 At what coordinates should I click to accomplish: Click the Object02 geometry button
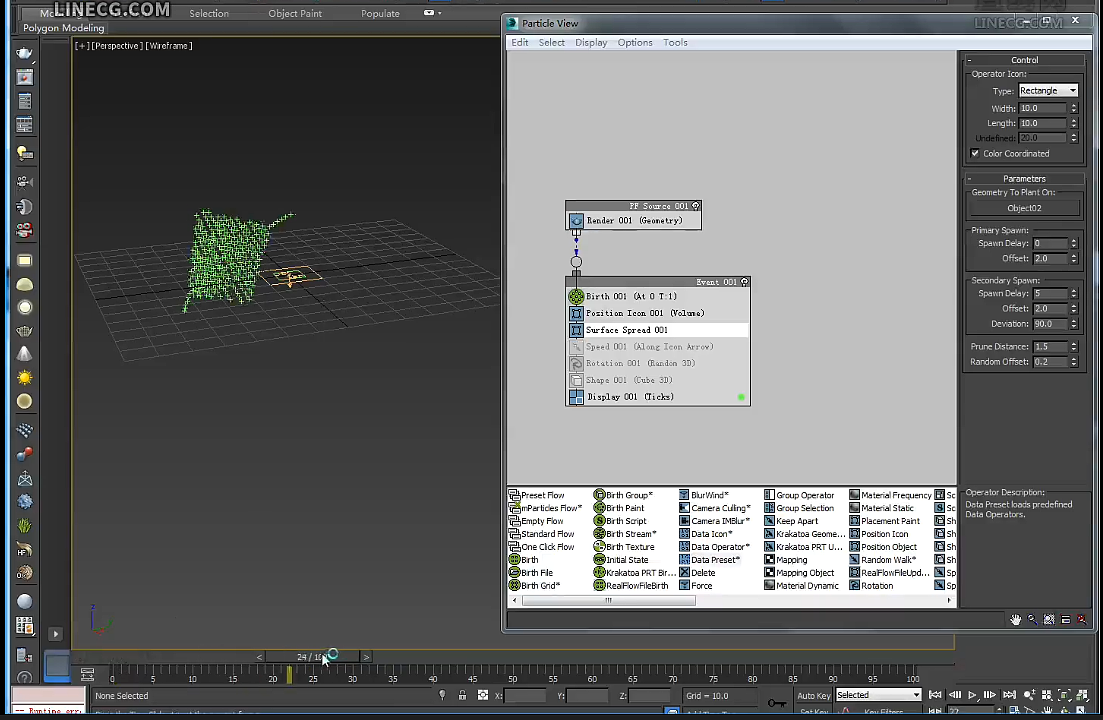tap(1024, 208)
